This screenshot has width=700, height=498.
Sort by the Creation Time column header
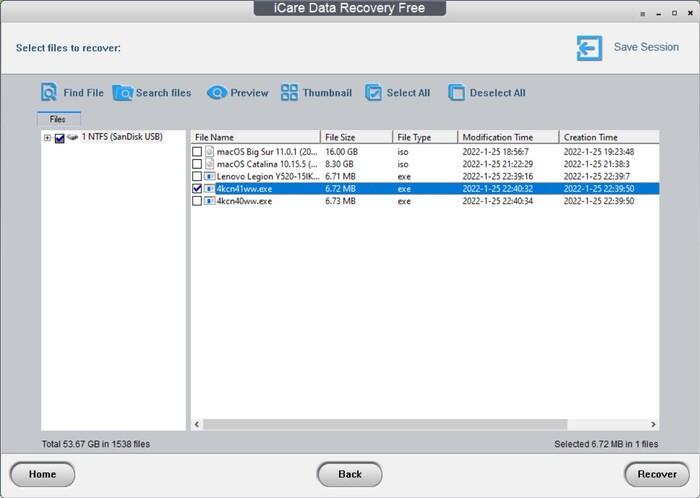pos(609,137)
